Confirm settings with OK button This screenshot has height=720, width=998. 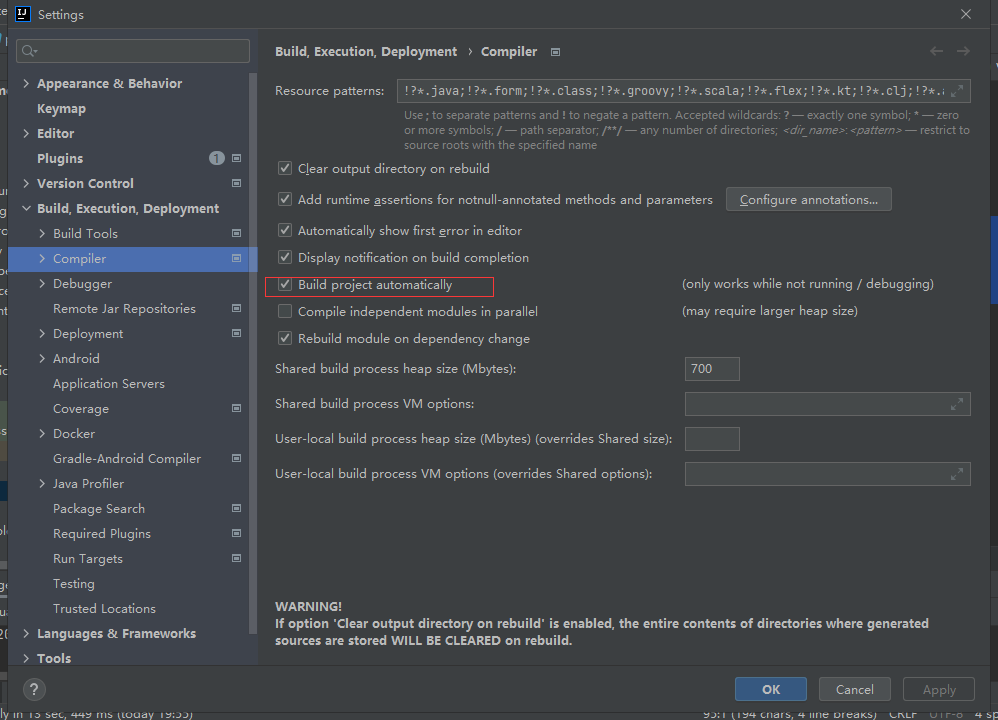[771, 689]
